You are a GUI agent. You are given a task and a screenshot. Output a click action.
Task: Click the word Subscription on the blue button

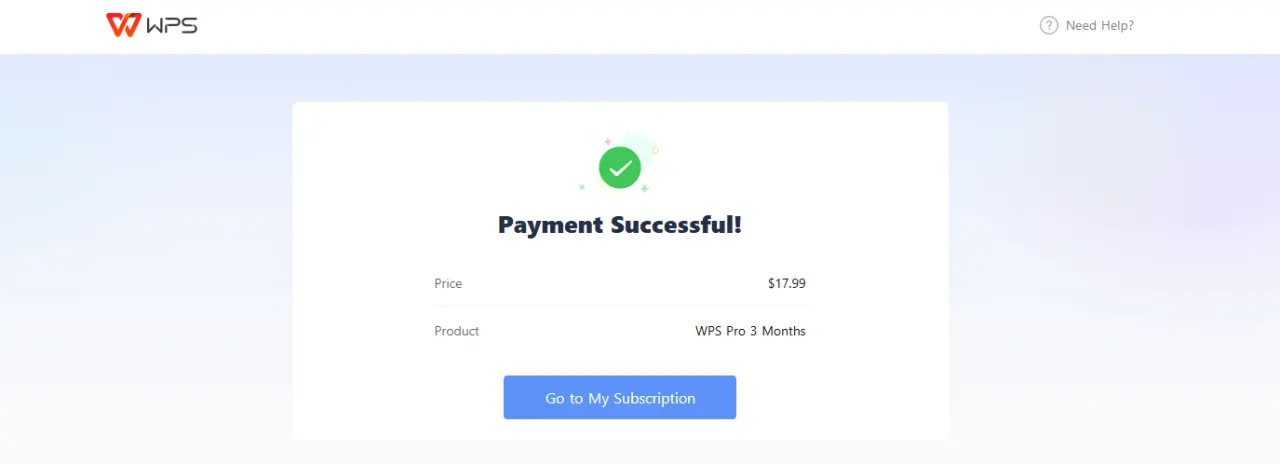[655, 398]
